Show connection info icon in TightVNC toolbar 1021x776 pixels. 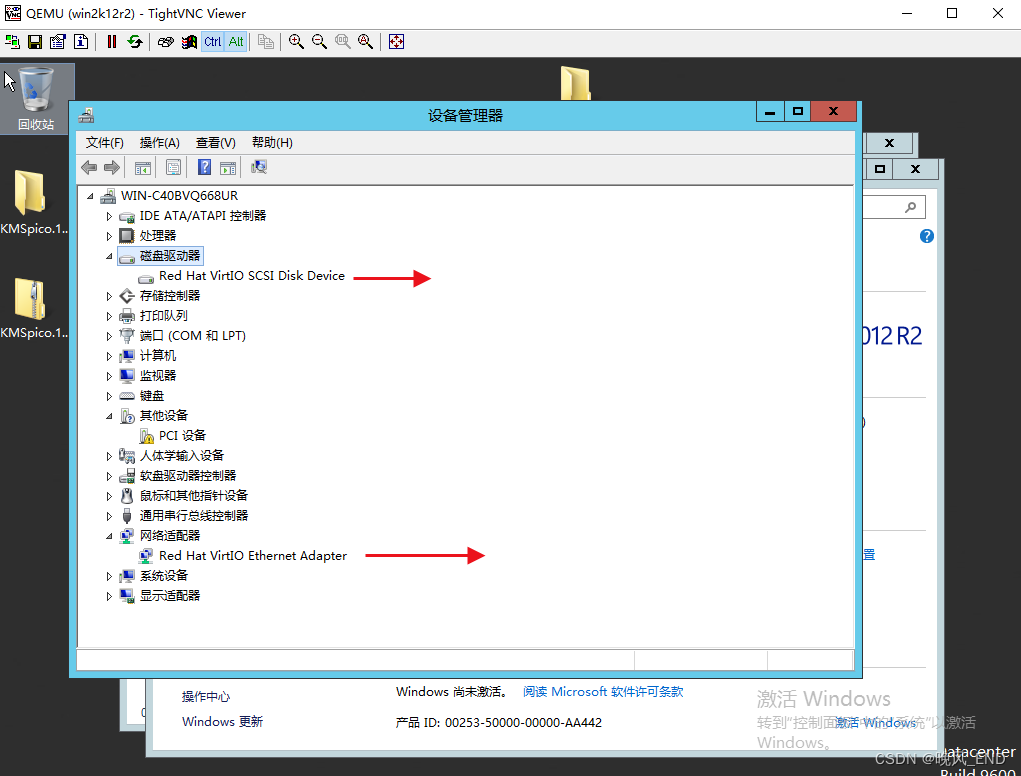[81, 42]
